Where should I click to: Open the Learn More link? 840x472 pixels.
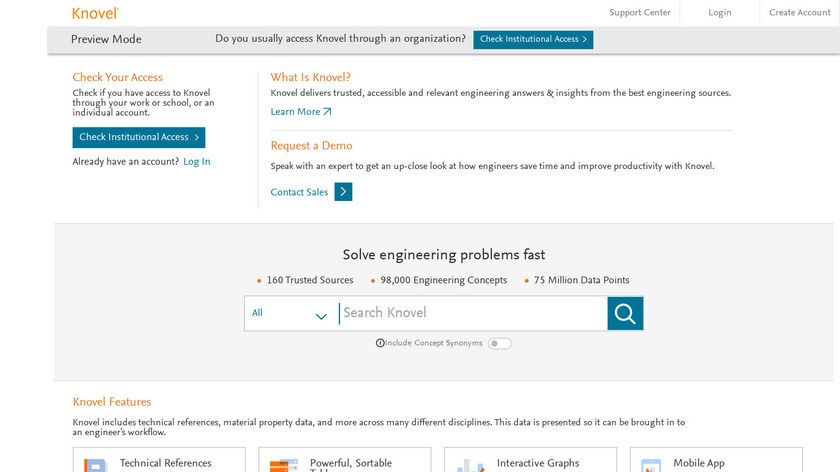pyautogui.click(x=300, y=112)
